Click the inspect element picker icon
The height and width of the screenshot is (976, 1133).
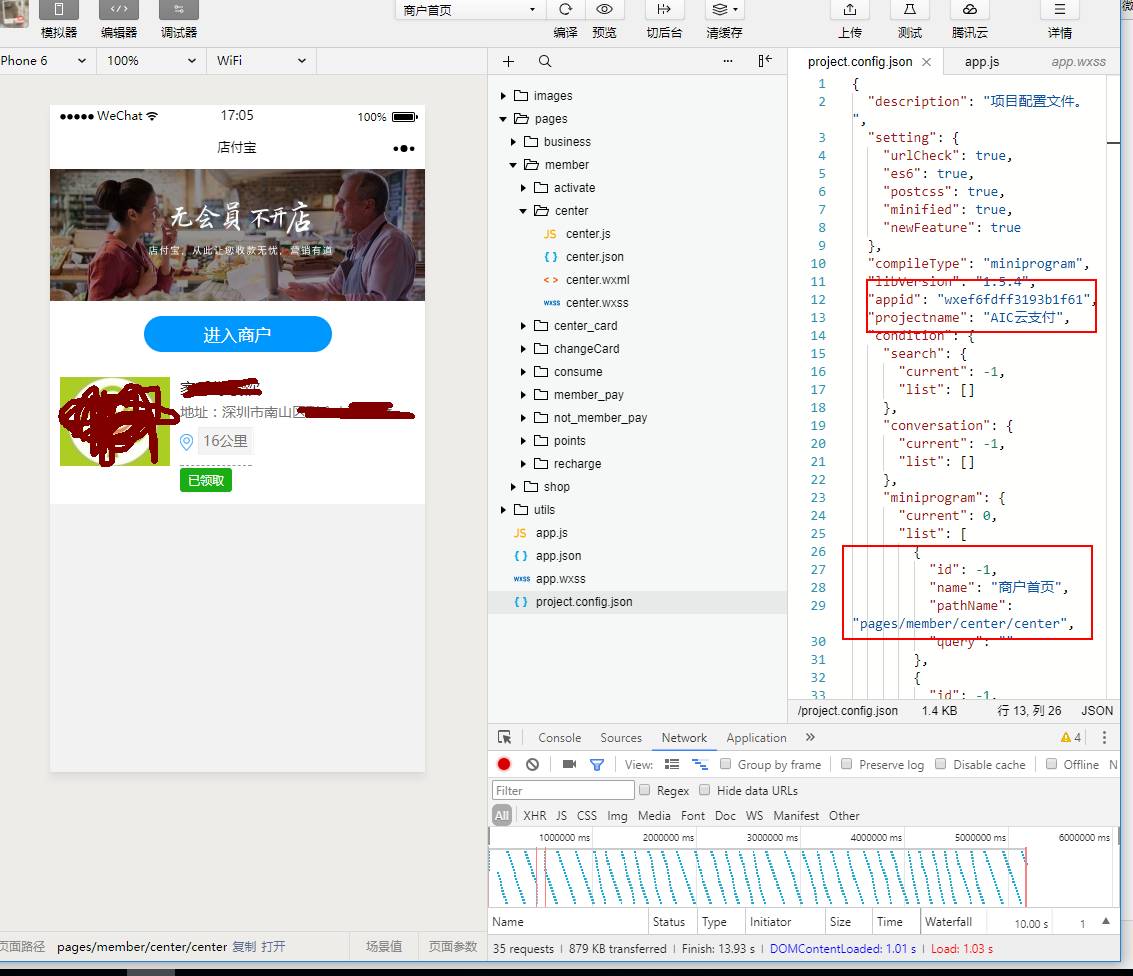point(505,737)
